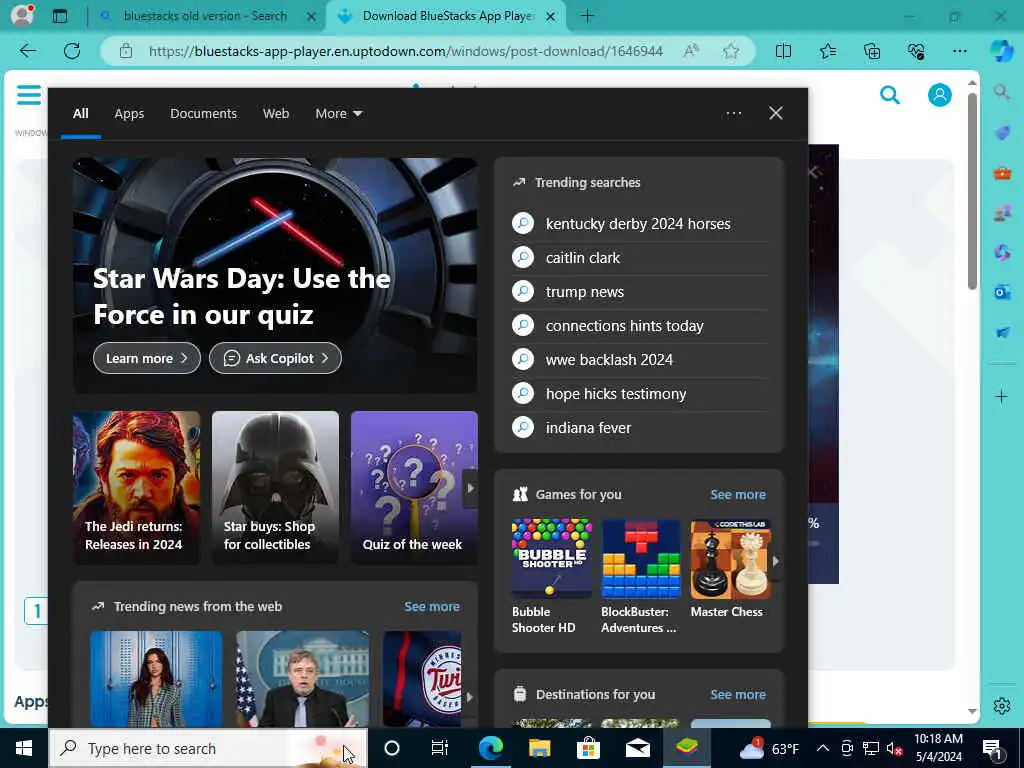1024x768 pixels.
Task: Click Uptodown user account icon
Action: [939, 95]
